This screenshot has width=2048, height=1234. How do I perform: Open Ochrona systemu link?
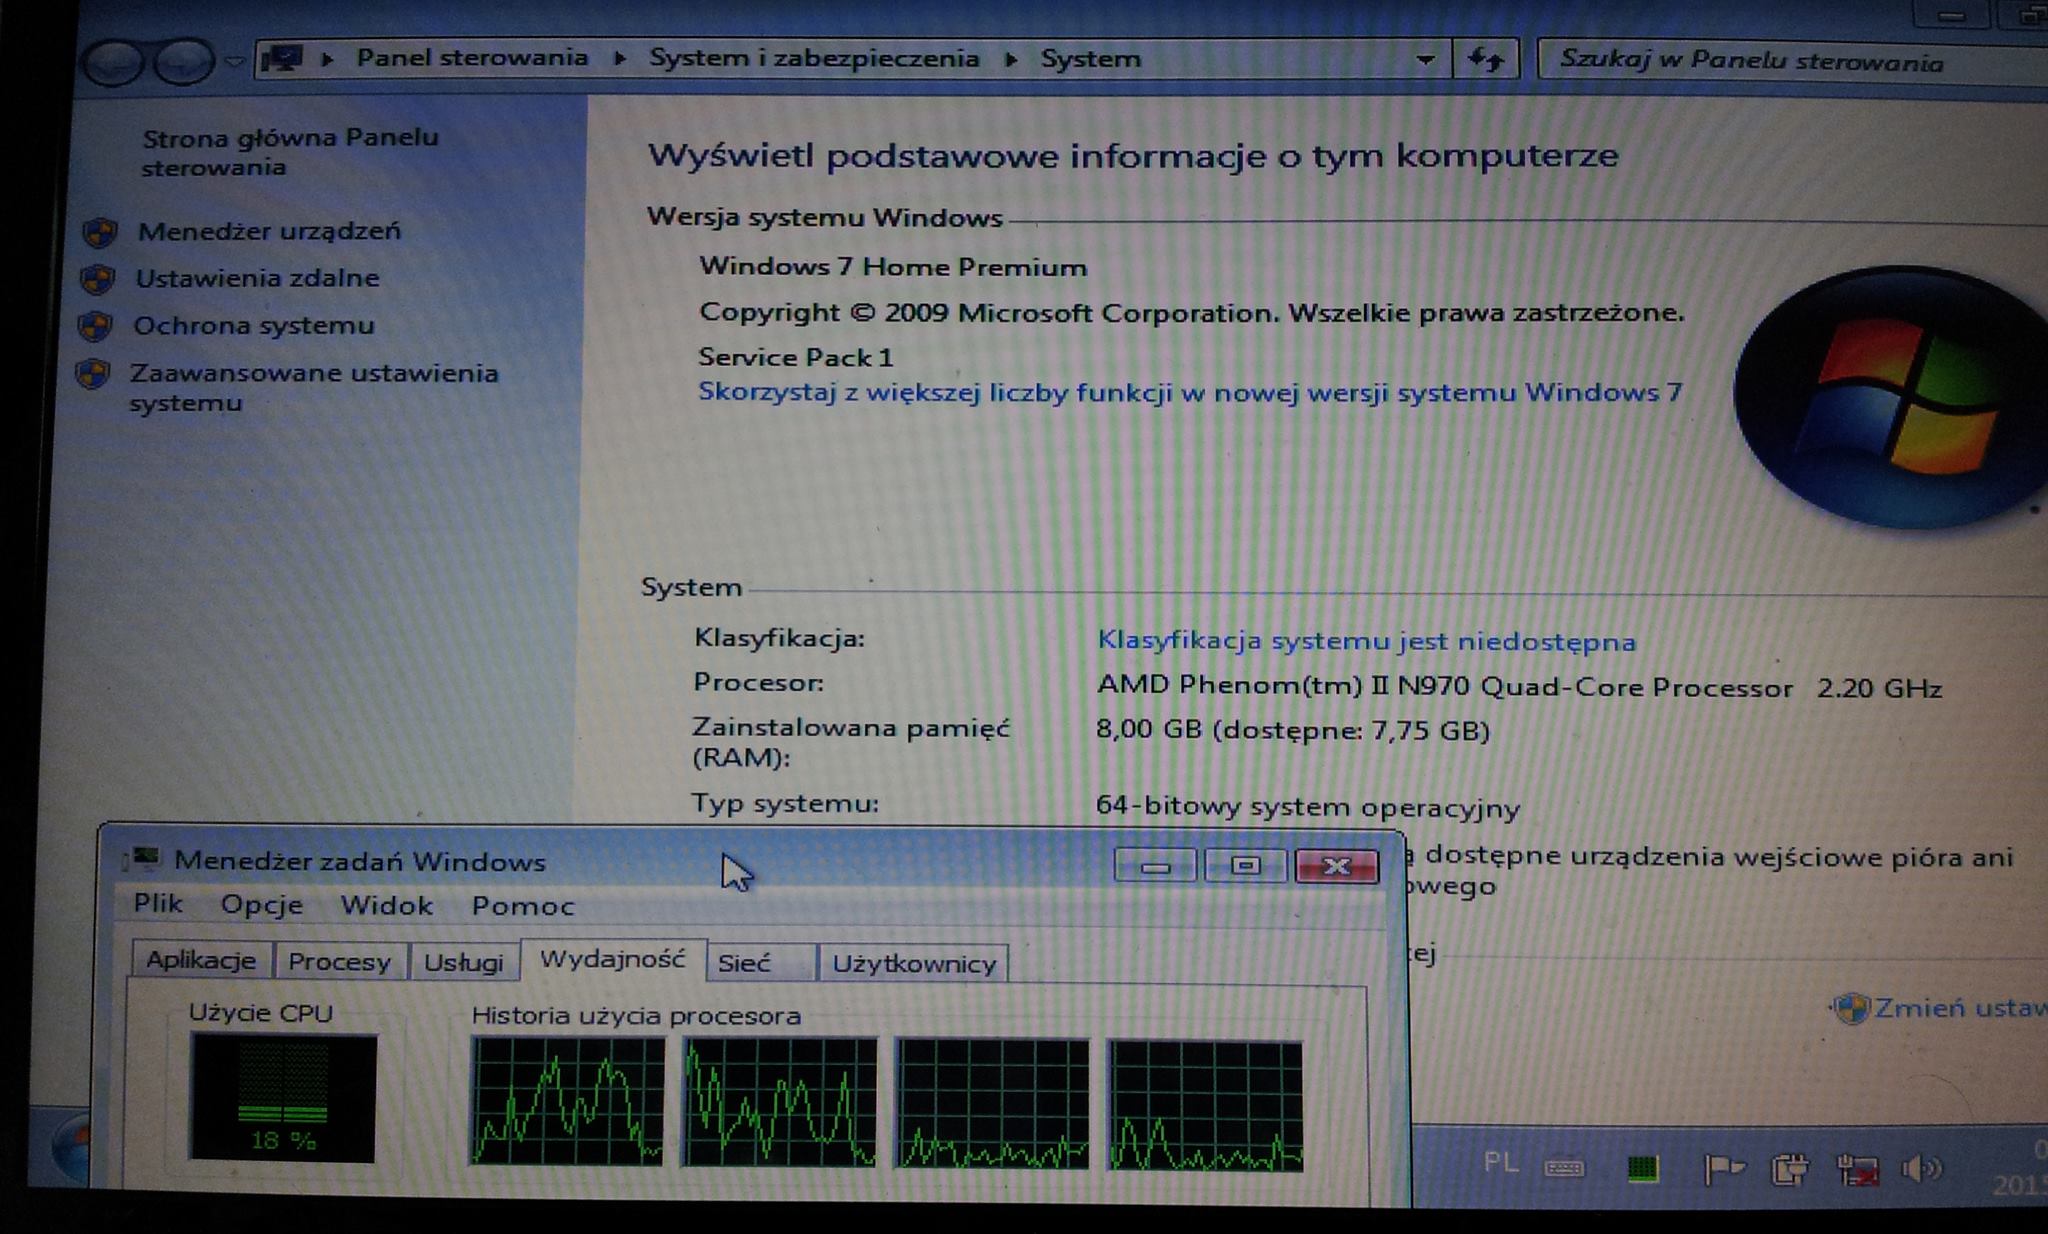pos(254,326)
